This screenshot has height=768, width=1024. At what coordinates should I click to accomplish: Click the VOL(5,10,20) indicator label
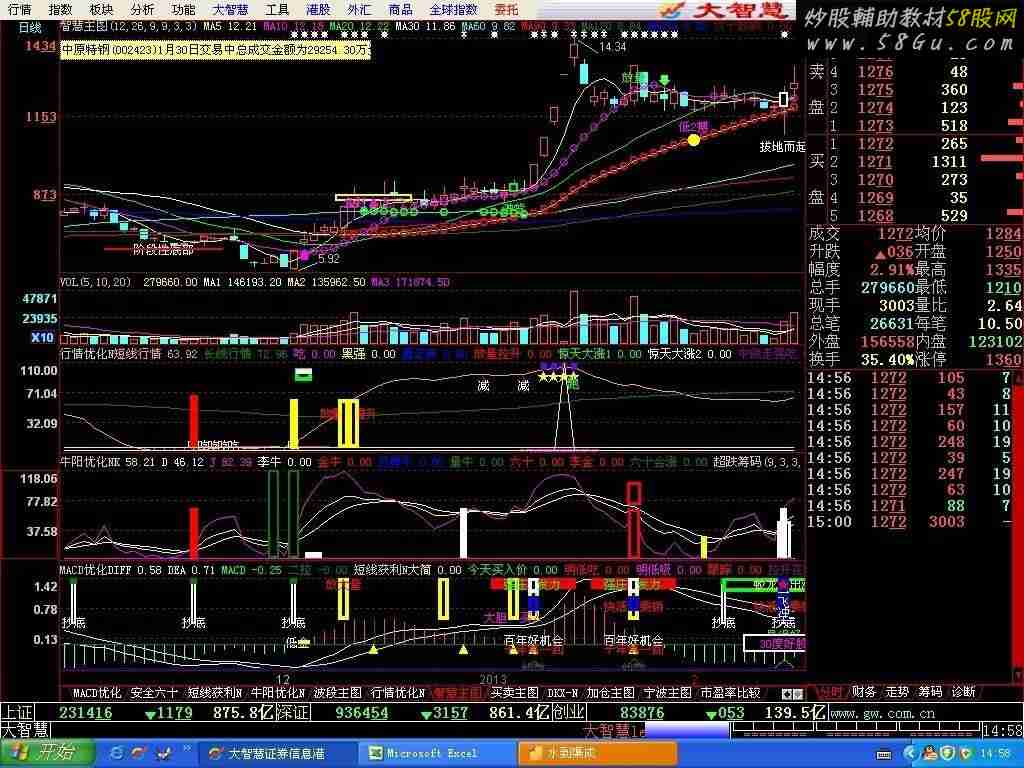tap(95, 282)
